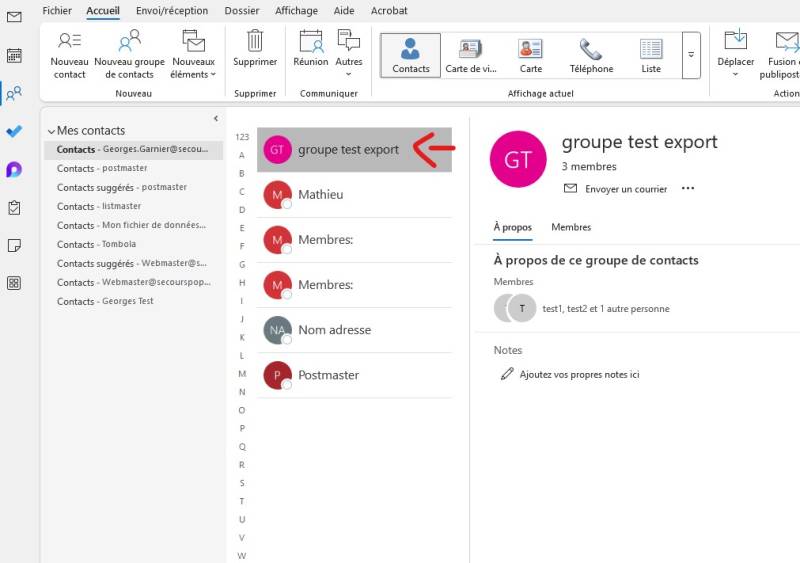Collapse the folder pane arrow

click(x=216, y=118)
